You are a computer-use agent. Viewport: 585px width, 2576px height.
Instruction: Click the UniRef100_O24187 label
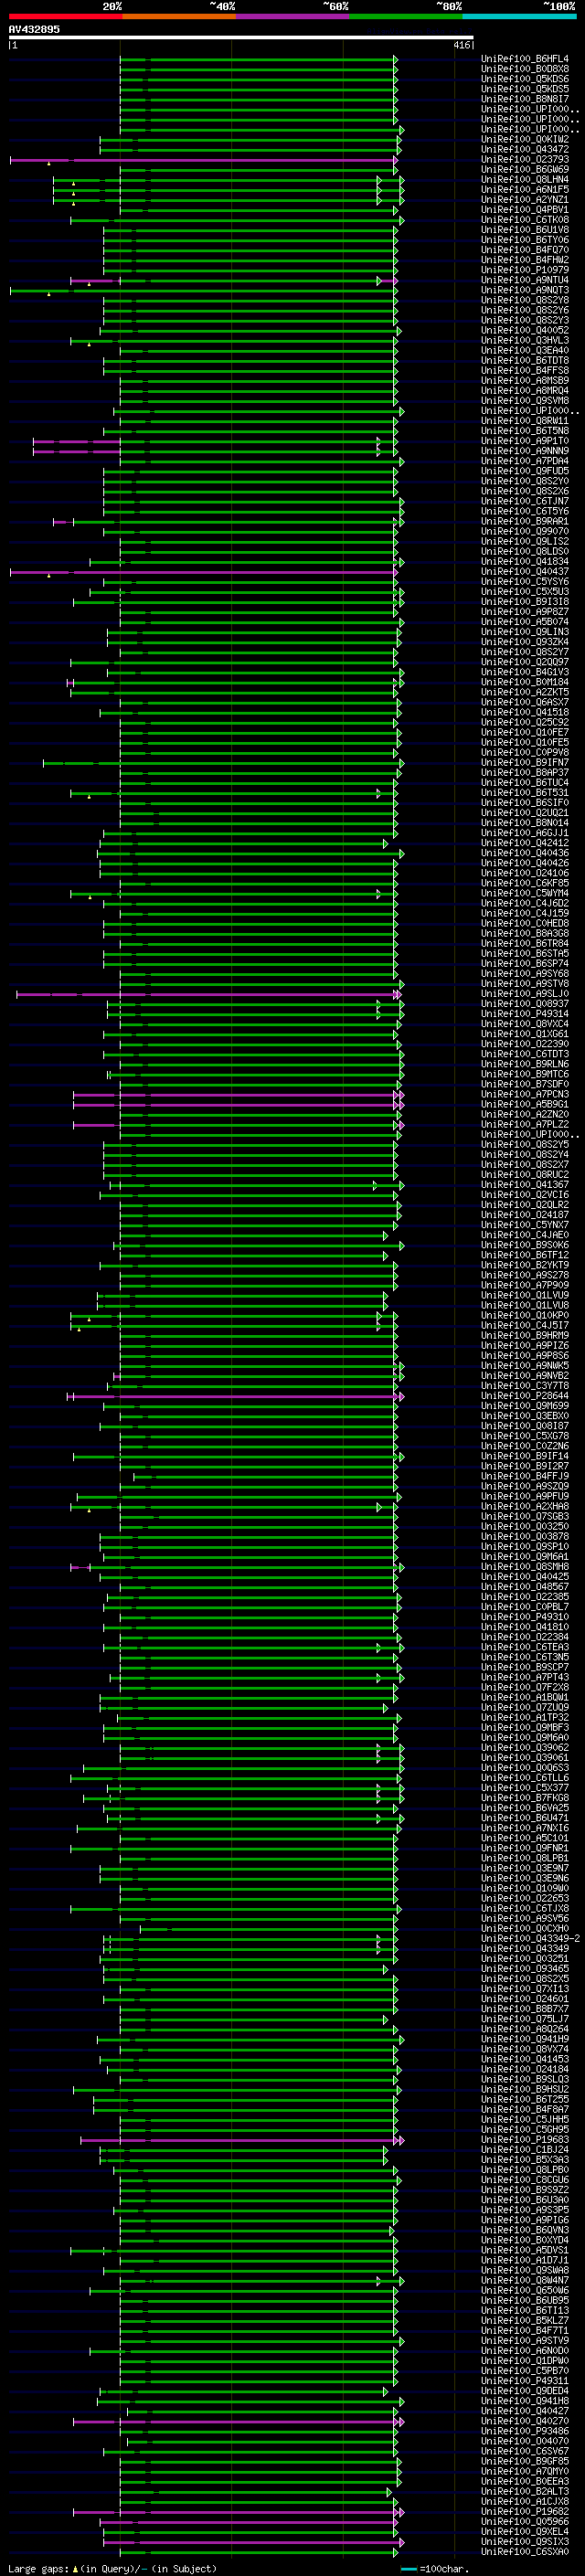point(525,1214)
